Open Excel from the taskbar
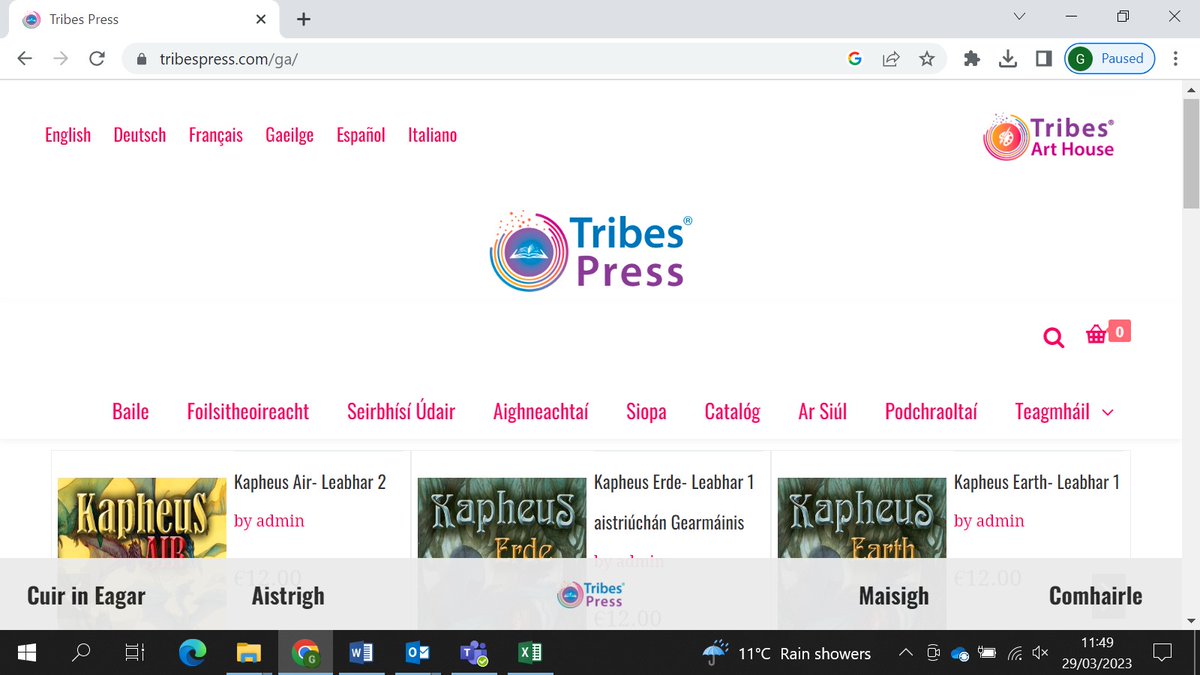 click(x=530, y=653)
